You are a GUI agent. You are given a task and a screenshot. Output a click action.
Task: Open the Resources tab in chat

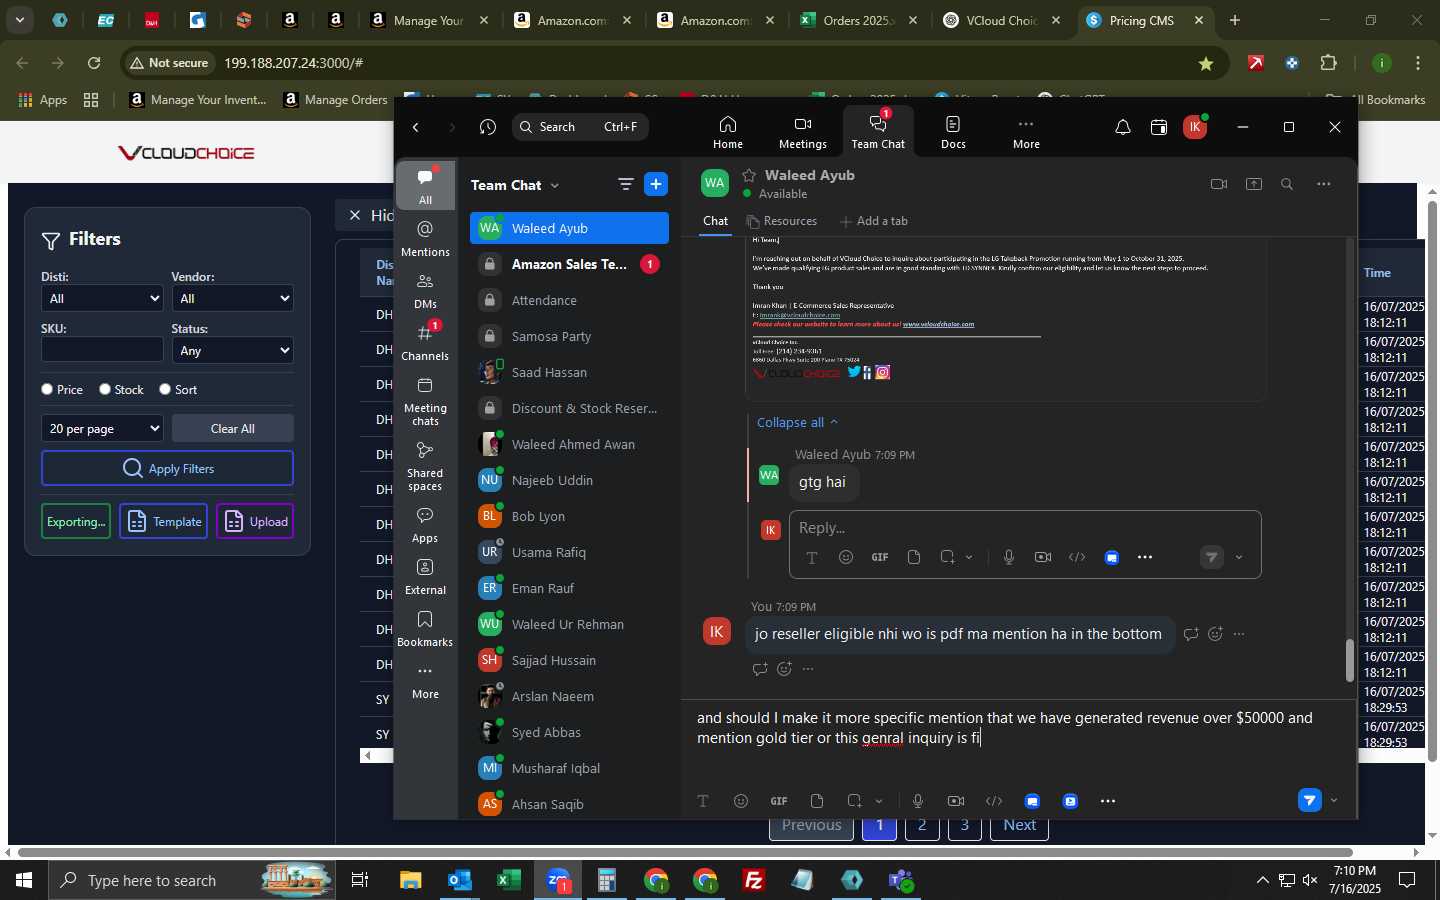782,221
